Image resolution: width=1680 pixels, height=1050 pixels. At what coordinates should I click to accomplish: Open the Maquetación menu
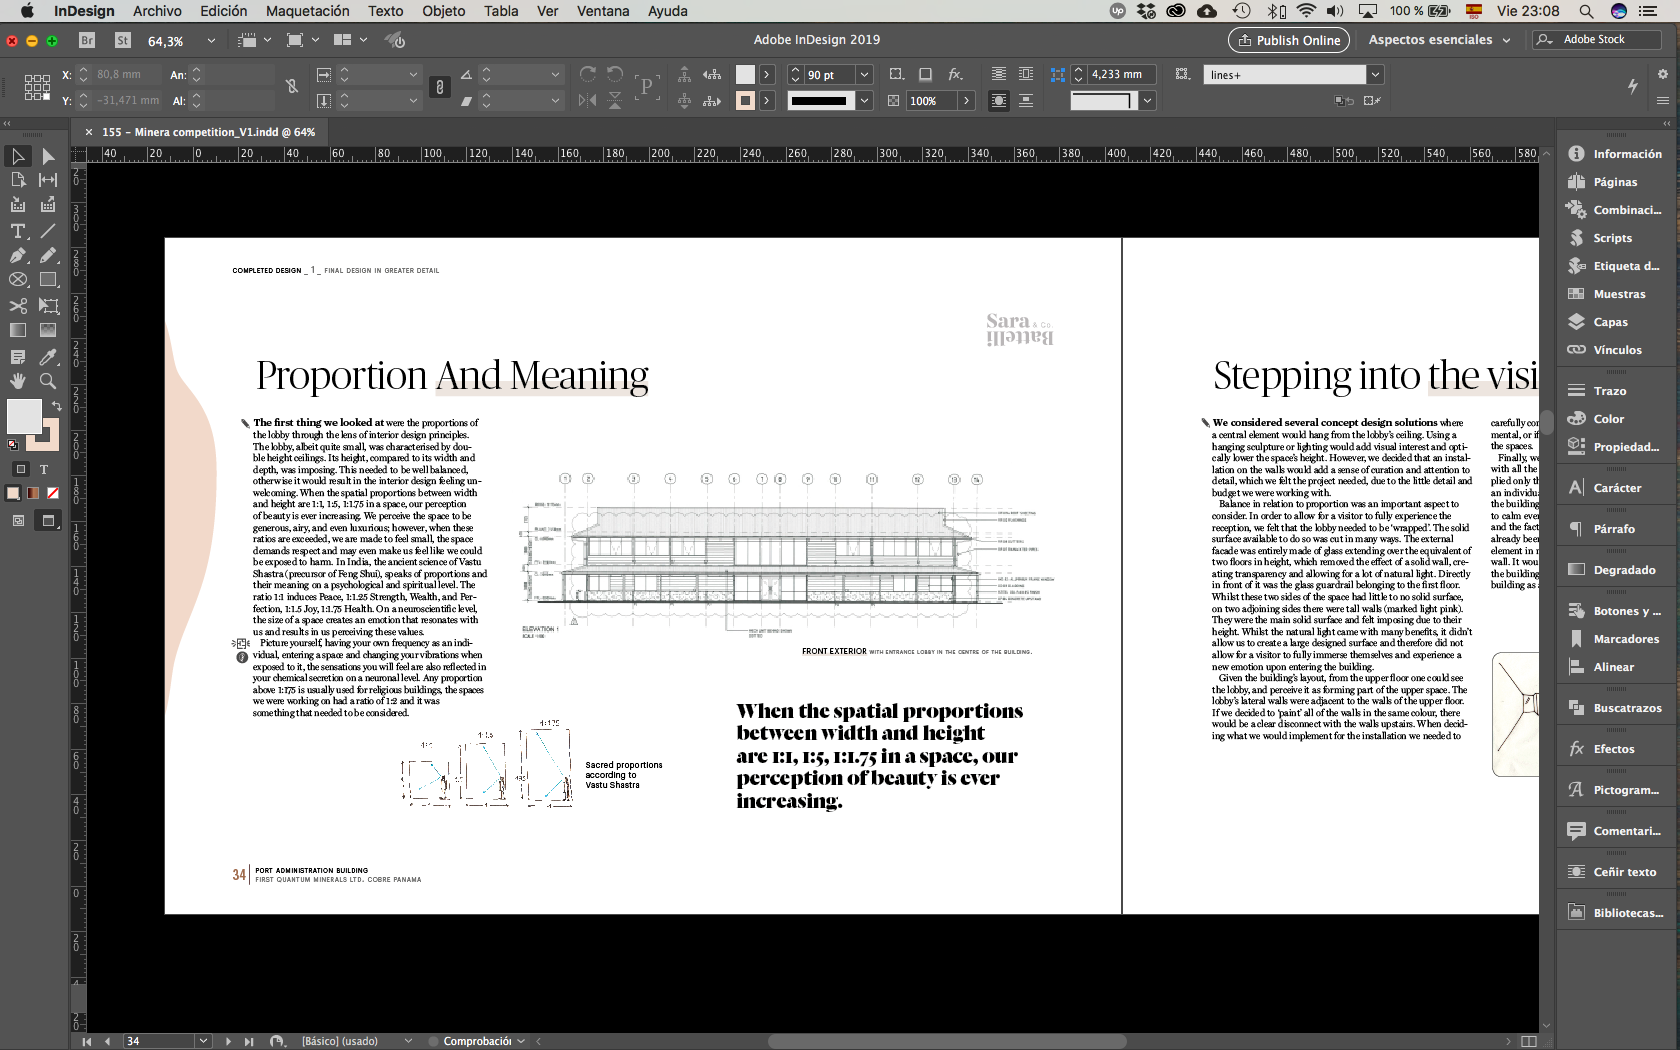coord(307,11)
